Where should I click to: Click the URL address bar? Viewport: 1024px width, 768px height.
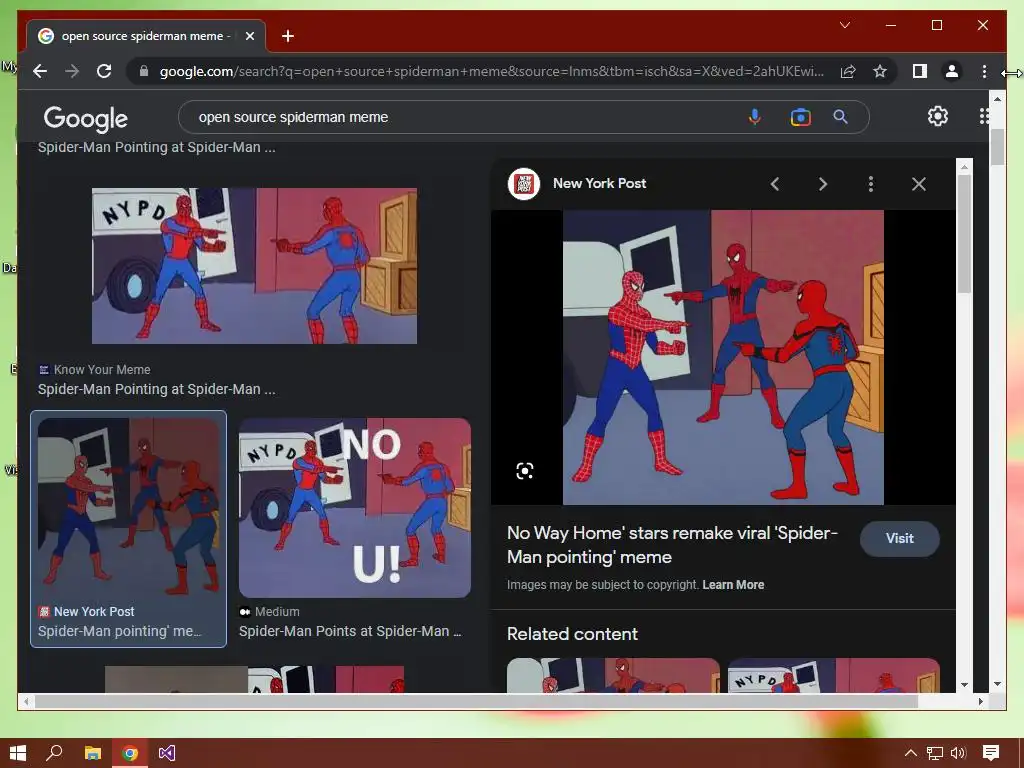(x=492, y=71)
